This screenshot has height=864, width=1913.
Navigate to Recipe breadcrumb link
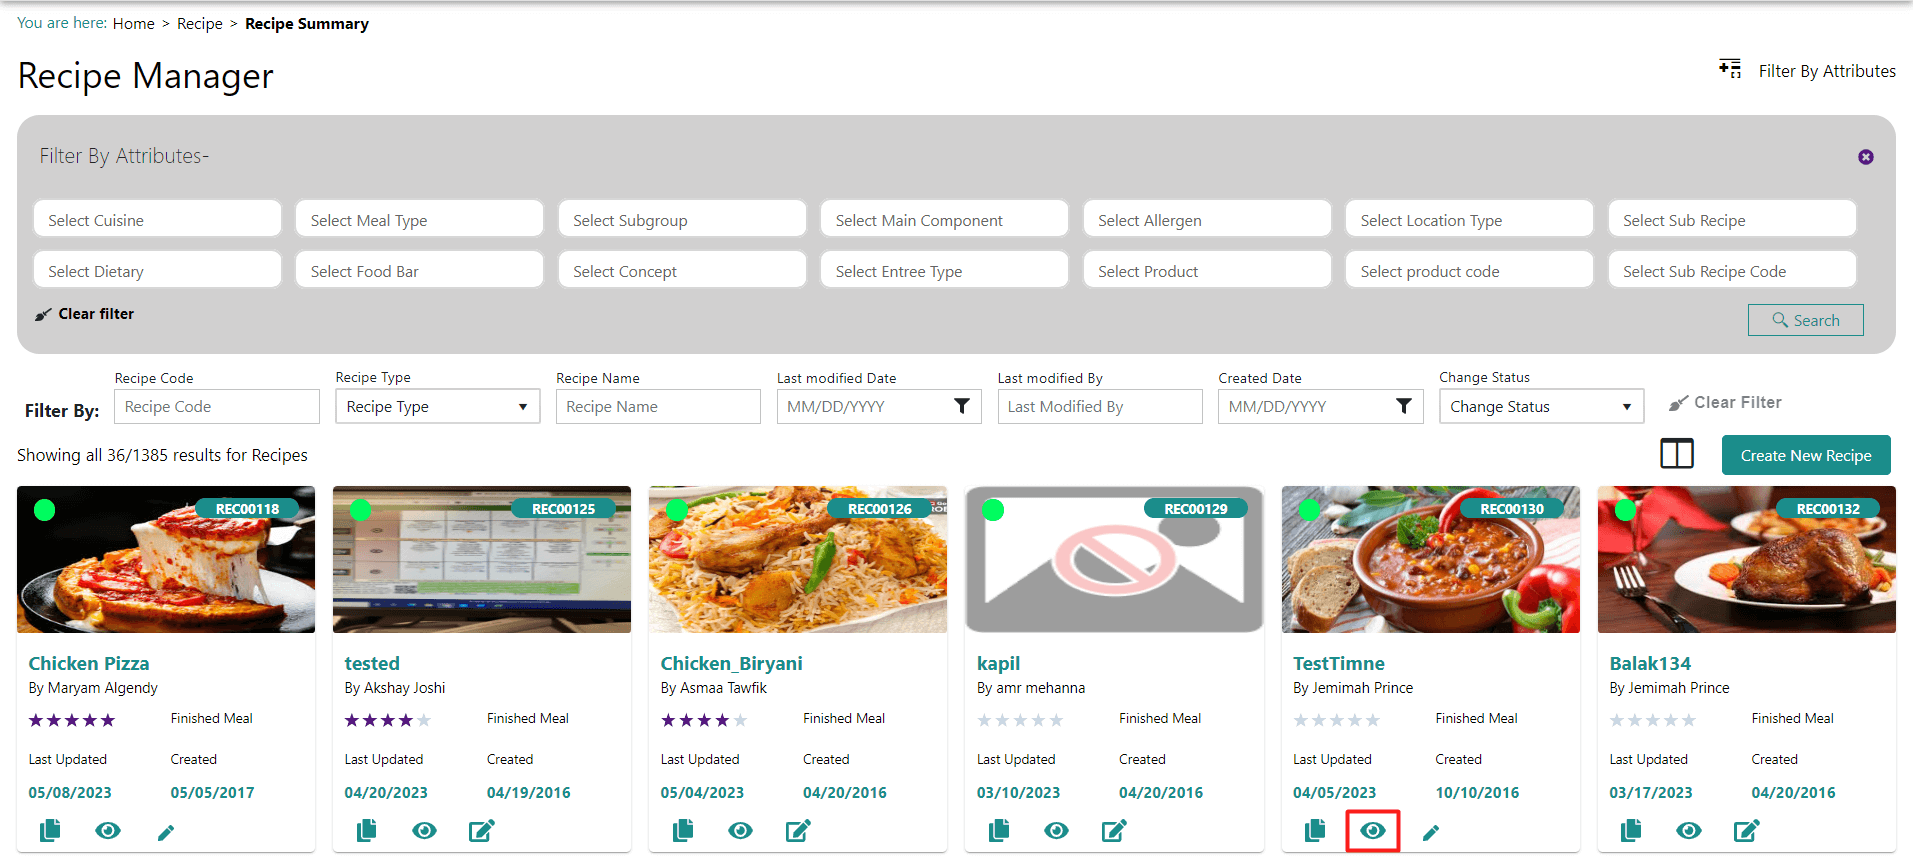[x=199, y=24]
